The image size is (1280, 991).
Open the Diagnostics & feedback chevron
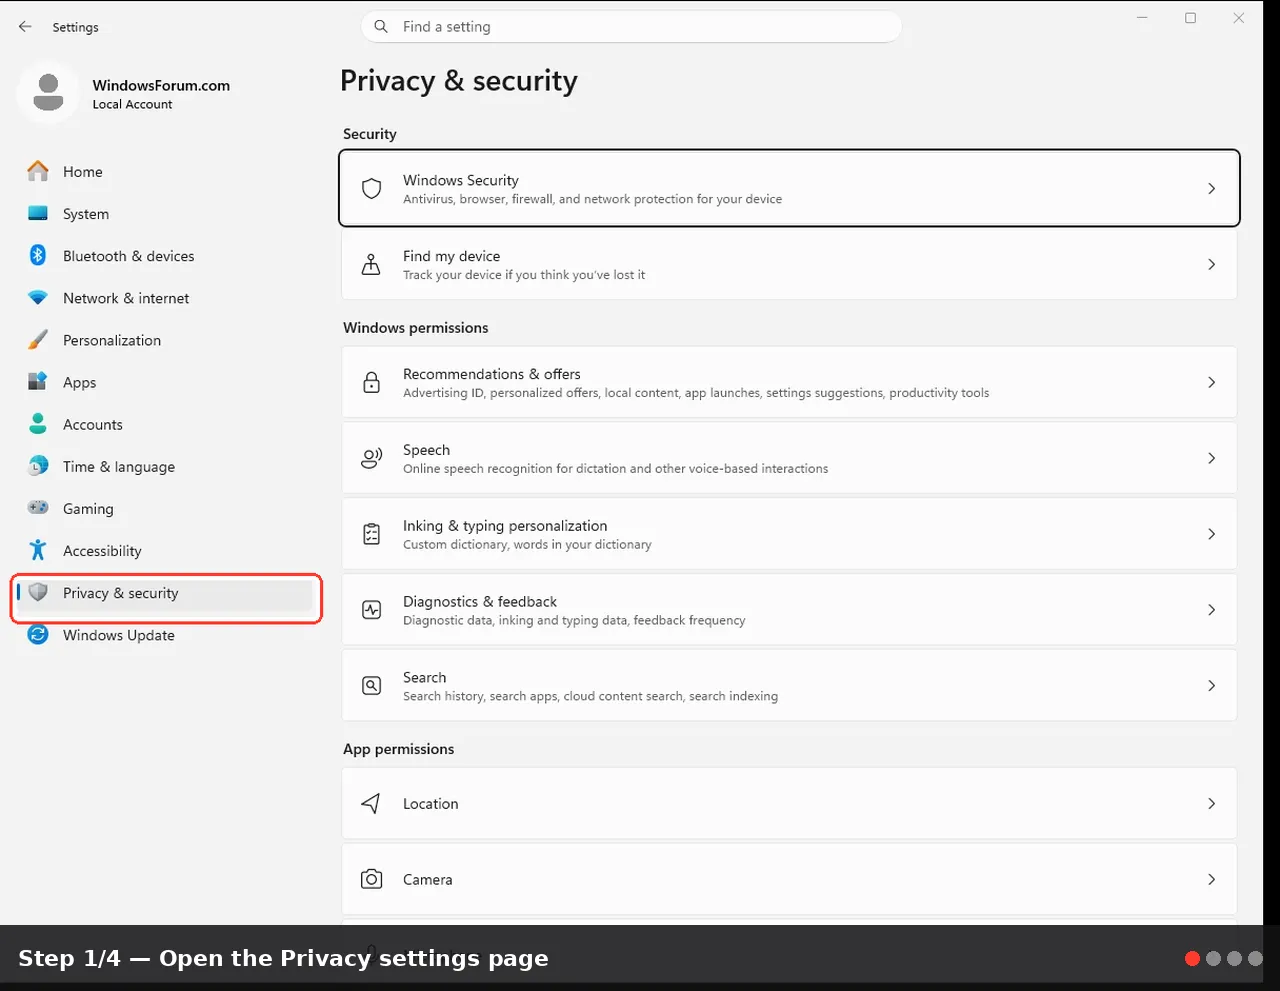point(1211,609)
